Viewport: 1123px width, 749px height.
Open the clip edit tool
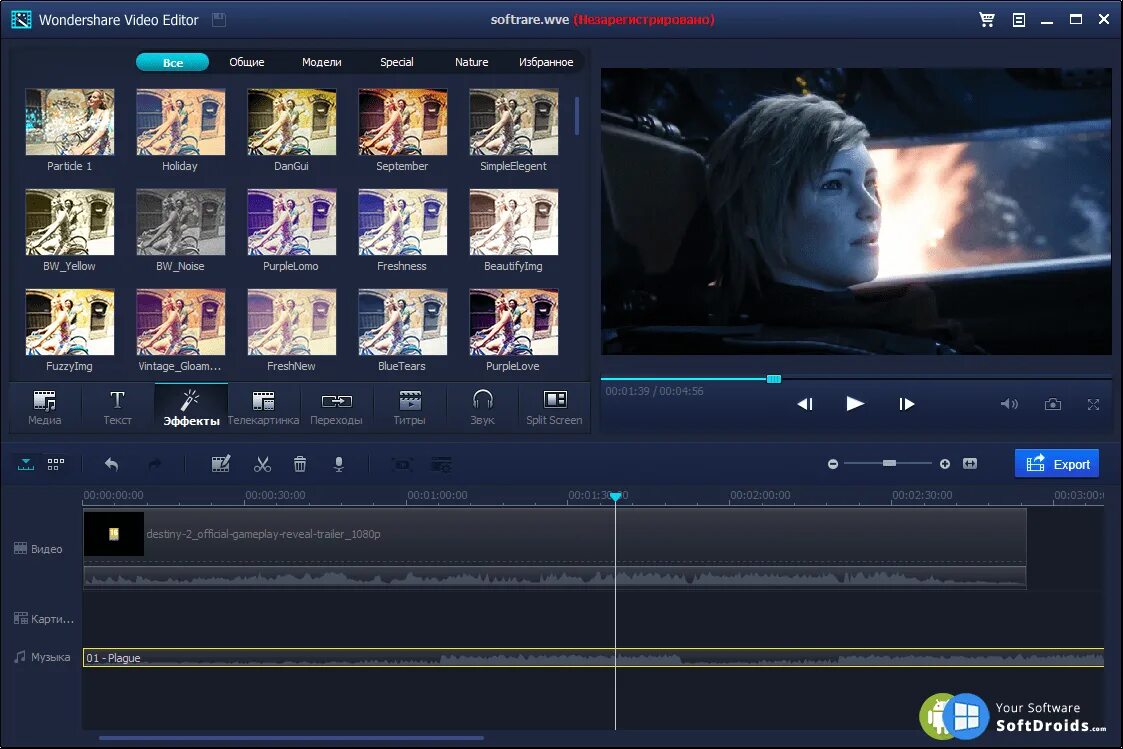(221, 464)
